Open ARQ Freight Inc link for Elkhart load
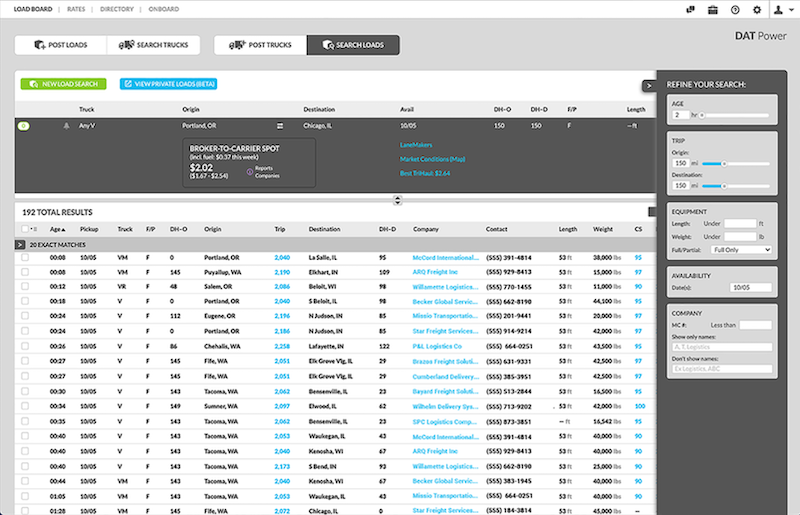The height and width of the screenshot is (515, 800). click(x=435, y=272)
